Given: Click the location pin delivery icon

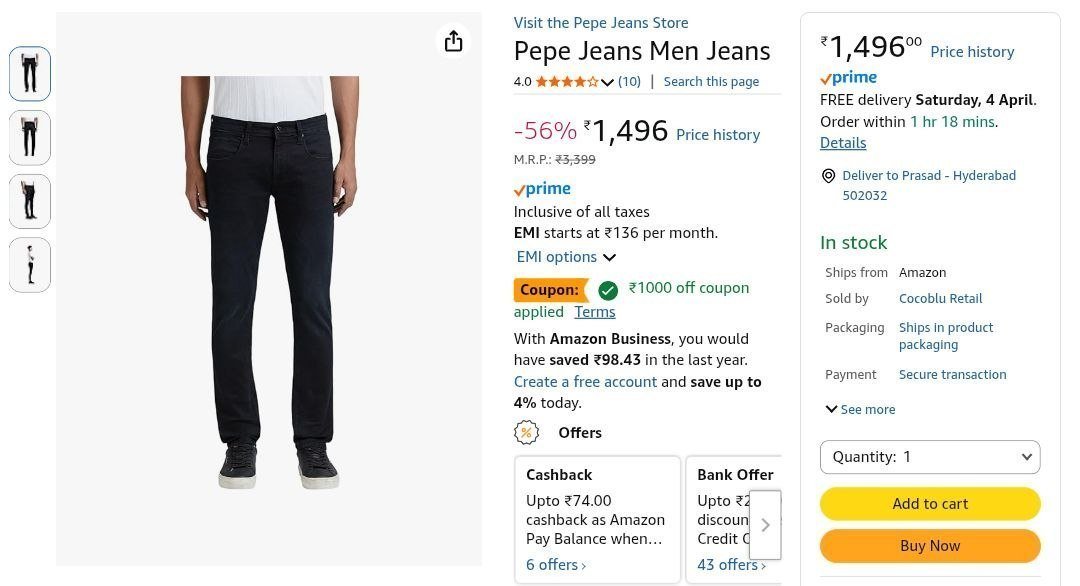Looking at the screenshot, I should [x=828, y=176].
